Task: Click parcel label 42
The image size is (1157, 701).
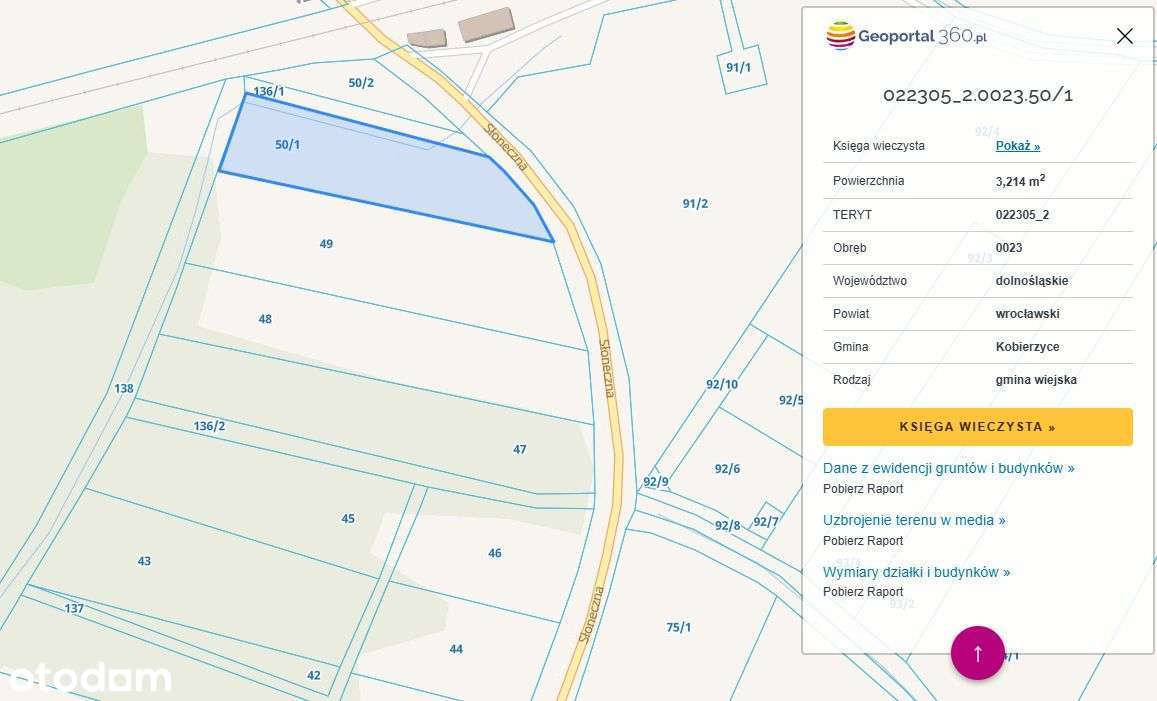Action: (314, 675)
